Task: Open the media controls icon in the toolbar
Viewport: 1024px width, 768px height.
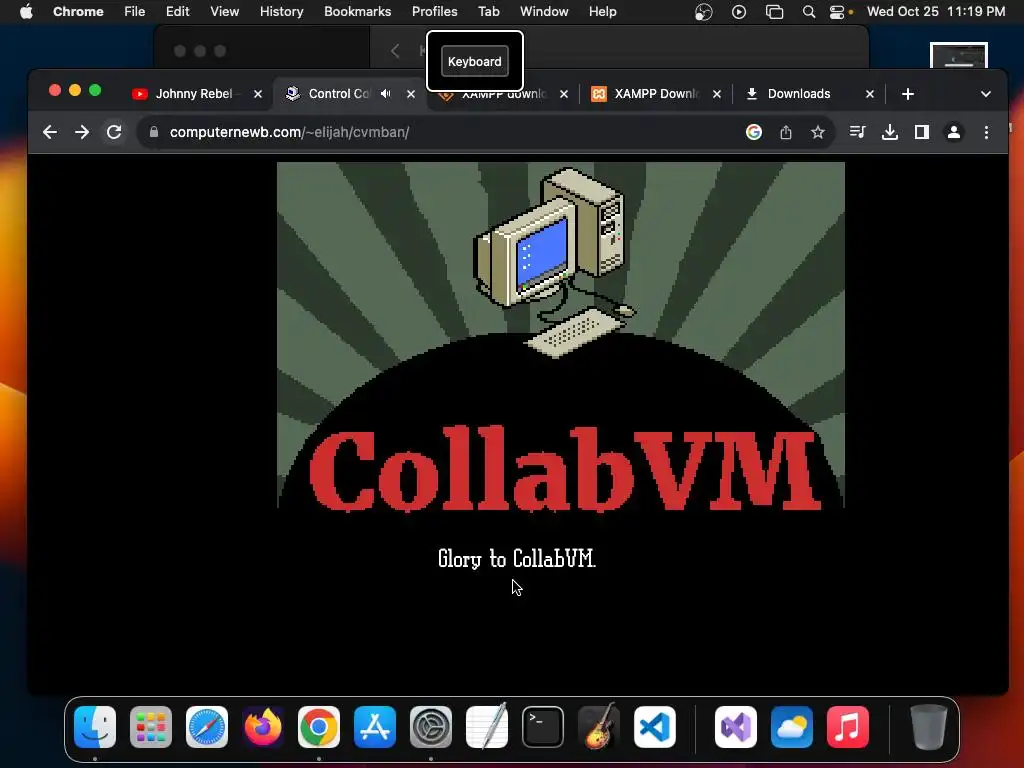Action: [x=857, y=133]
